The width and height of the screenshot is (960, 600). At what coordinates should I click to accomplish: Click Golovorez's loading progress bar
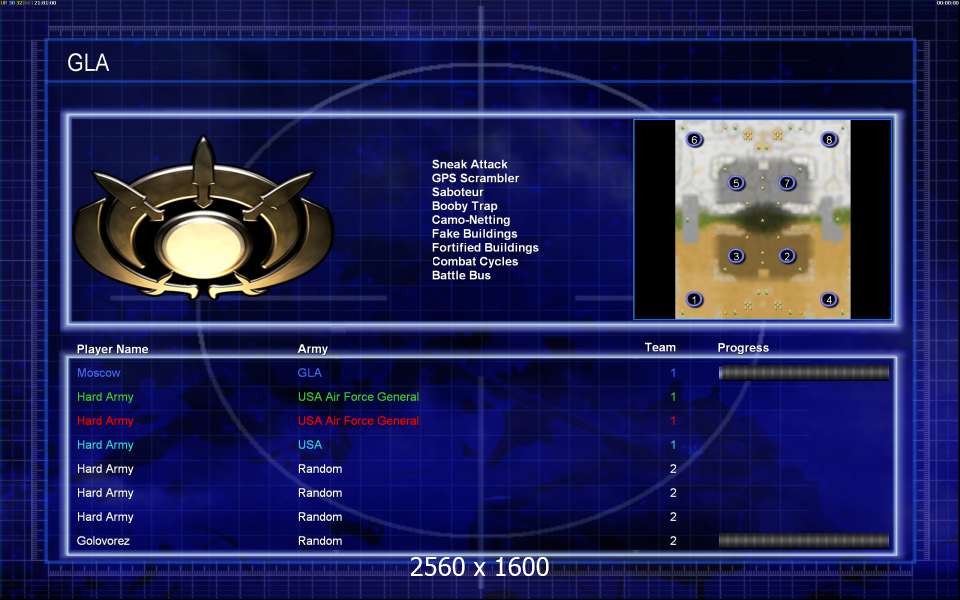[804, 541]
